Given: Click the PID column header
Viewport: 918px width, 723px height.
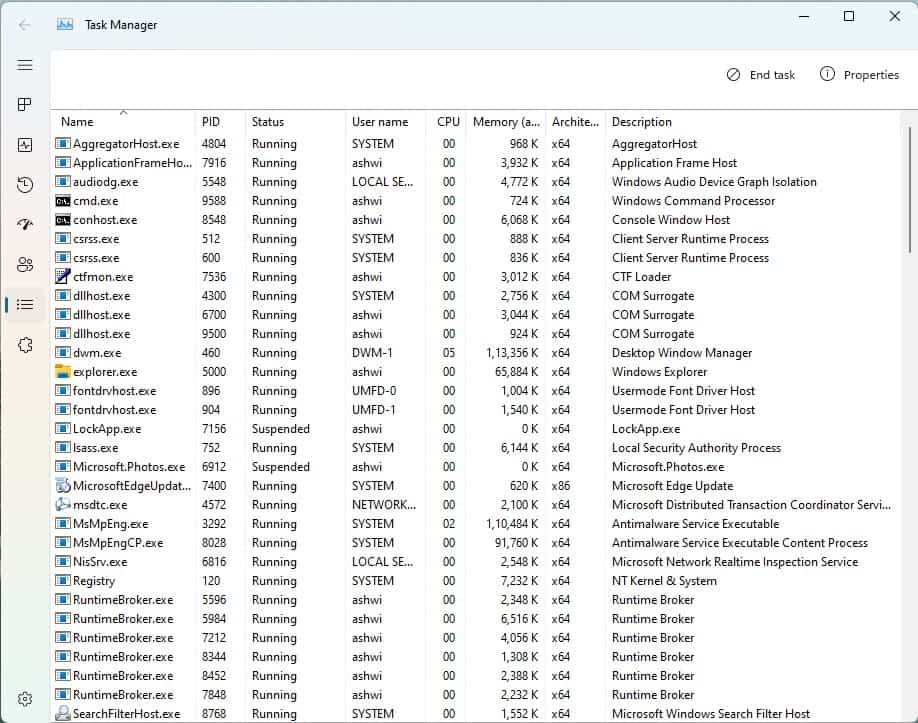Looking at the screenshot, I should point(210,121).
